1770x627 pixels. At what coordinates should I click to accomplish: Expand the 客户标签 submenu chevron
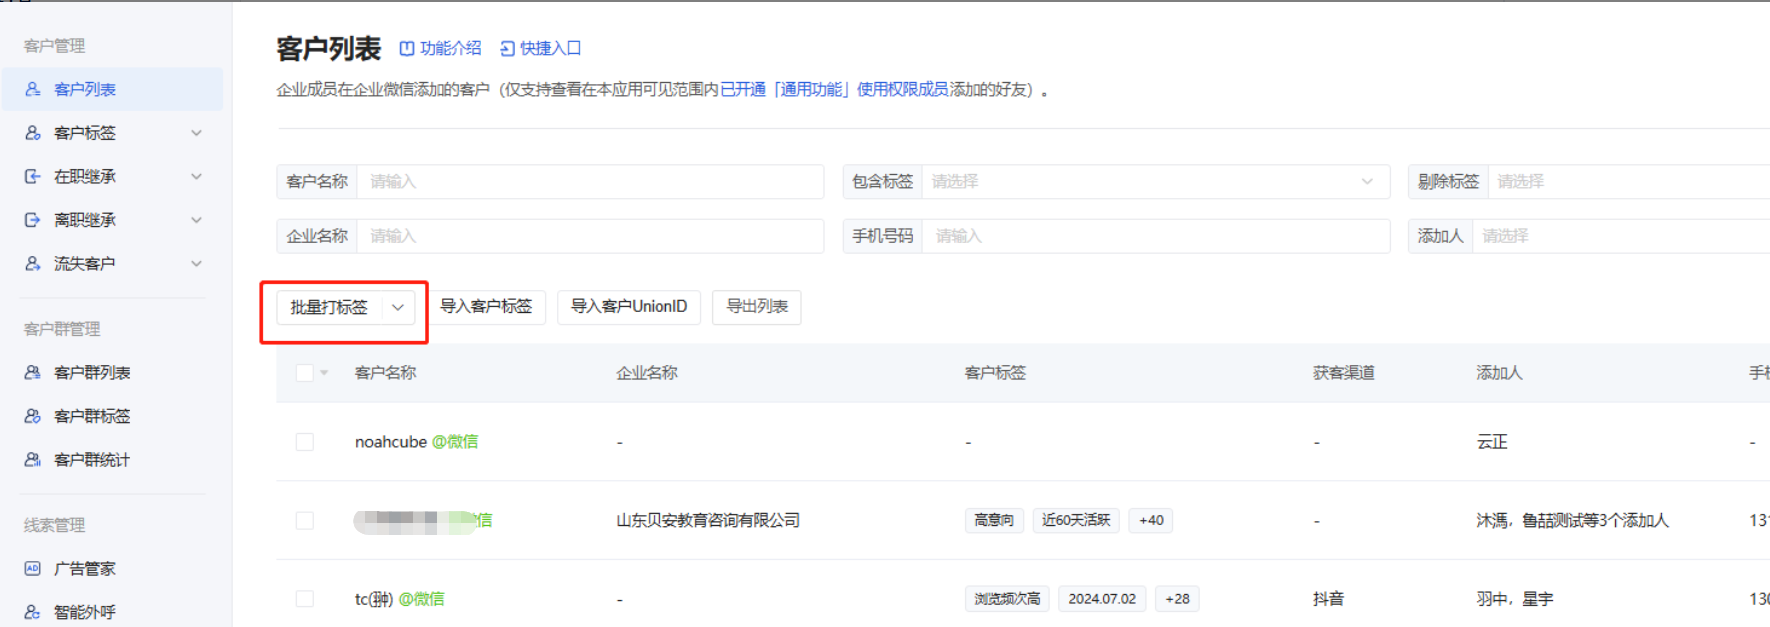[196, 133]
